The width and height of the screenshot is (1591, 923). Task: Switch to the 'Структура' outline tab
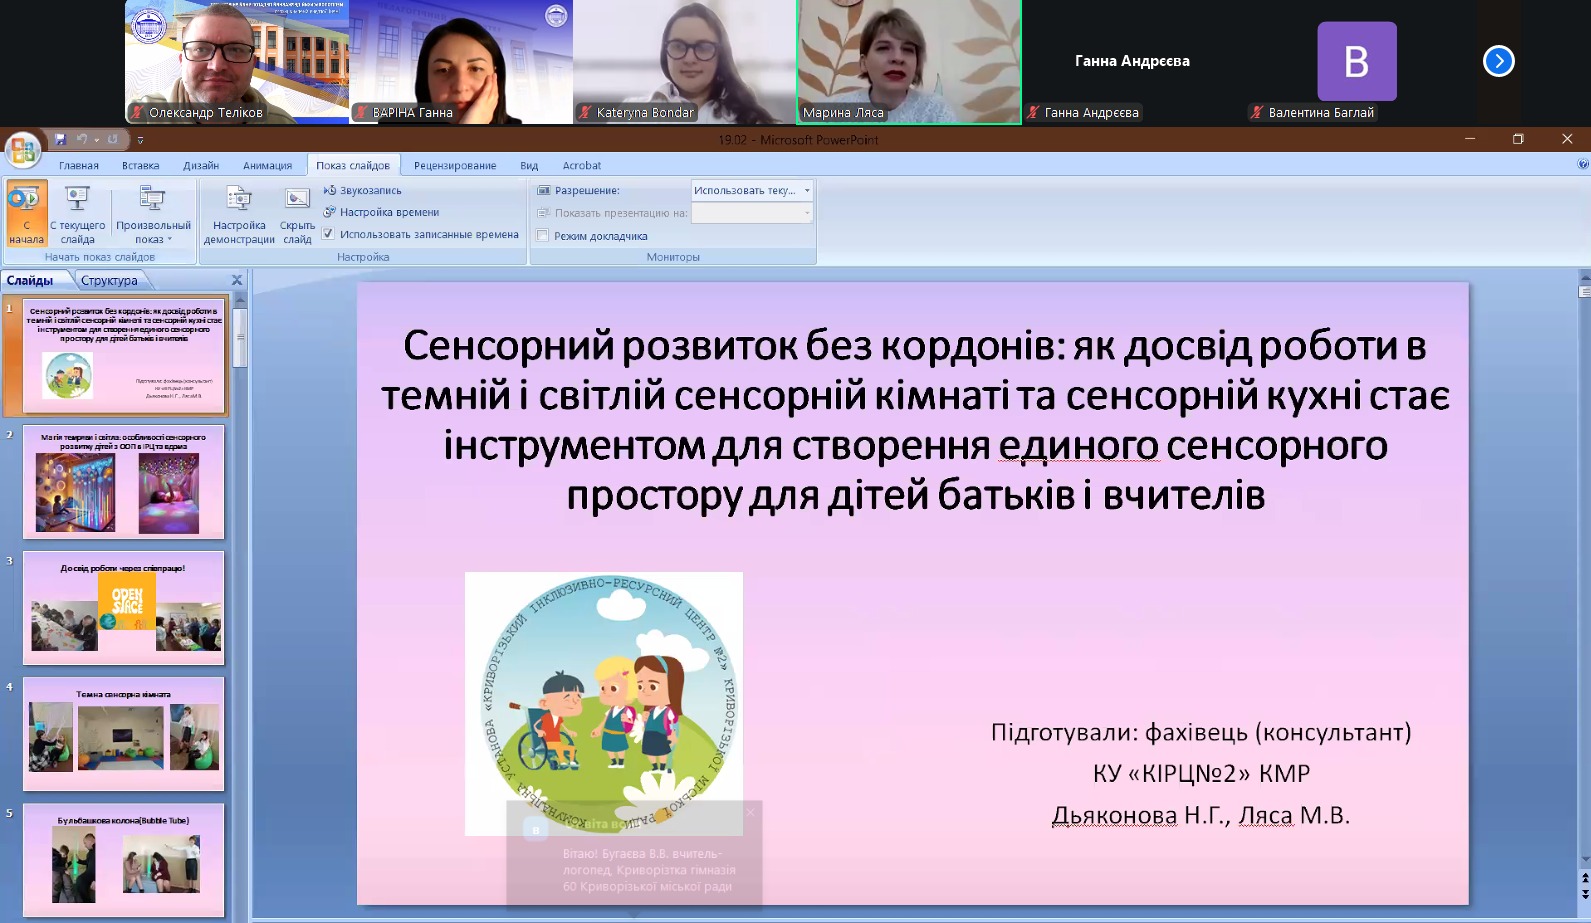[x=109, y=281]
